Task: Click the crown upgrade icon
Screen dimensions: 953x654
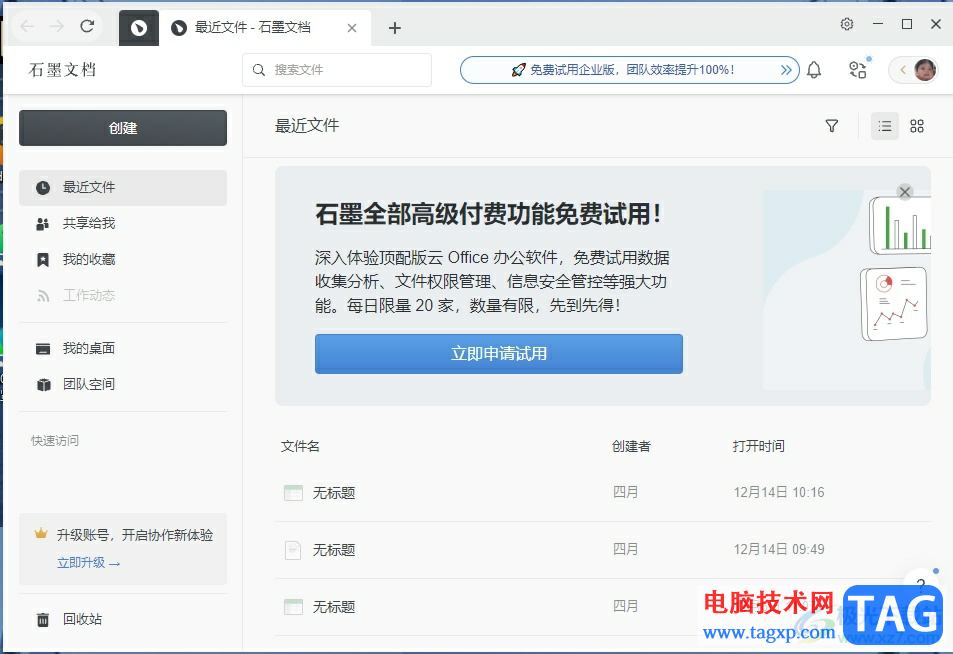Action: point(41,534)
